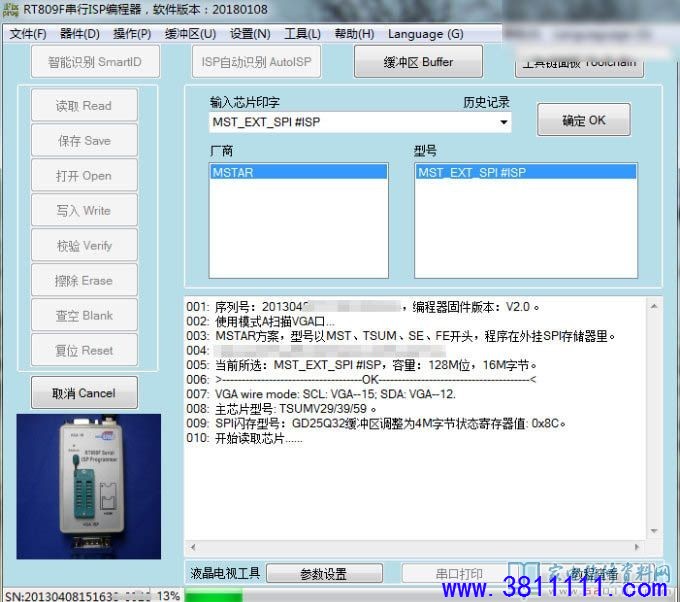
Task: Expand the chip marking history dropdown arrow
Action: click(503, 122)
